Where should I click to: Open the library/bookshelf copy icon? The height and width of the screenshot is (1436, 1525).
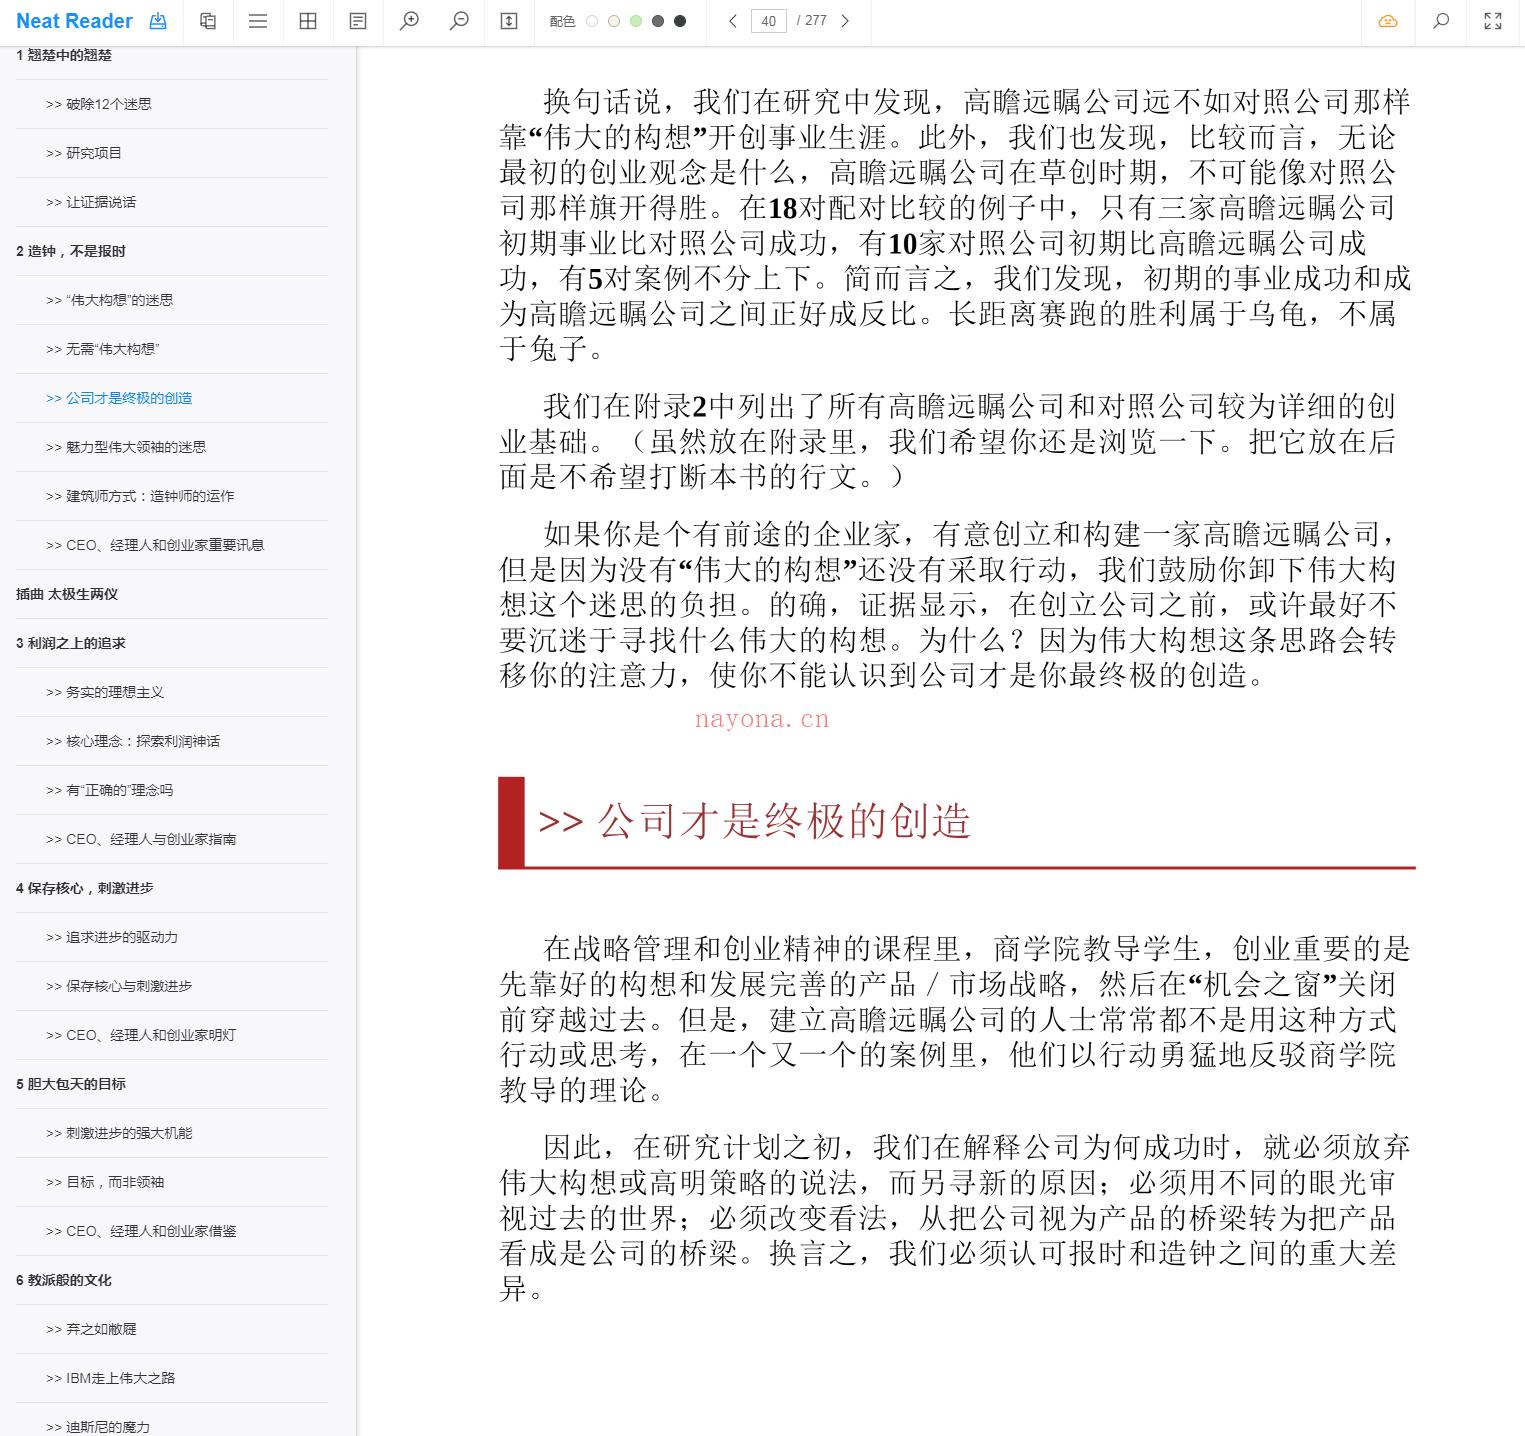click(208, 21)
